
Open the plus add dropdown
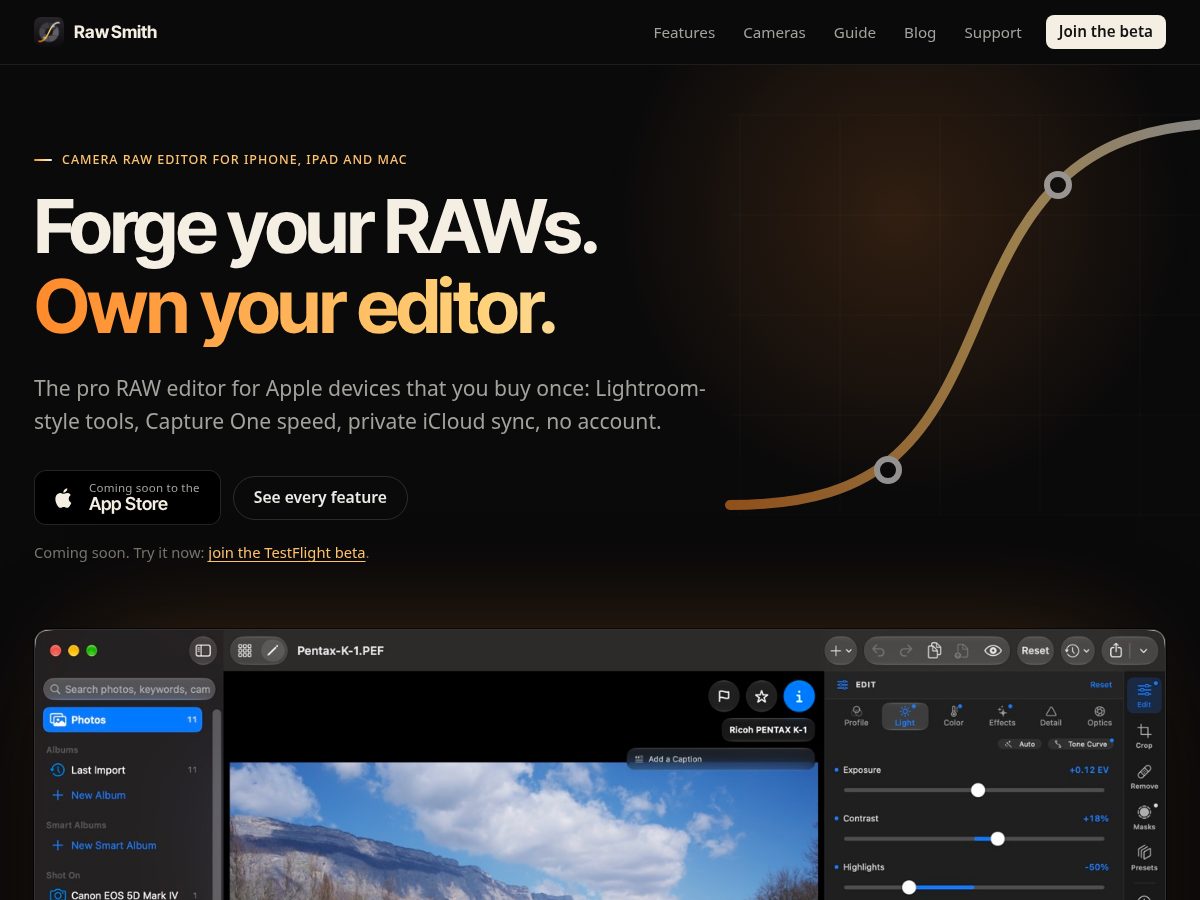click(841, 651)
